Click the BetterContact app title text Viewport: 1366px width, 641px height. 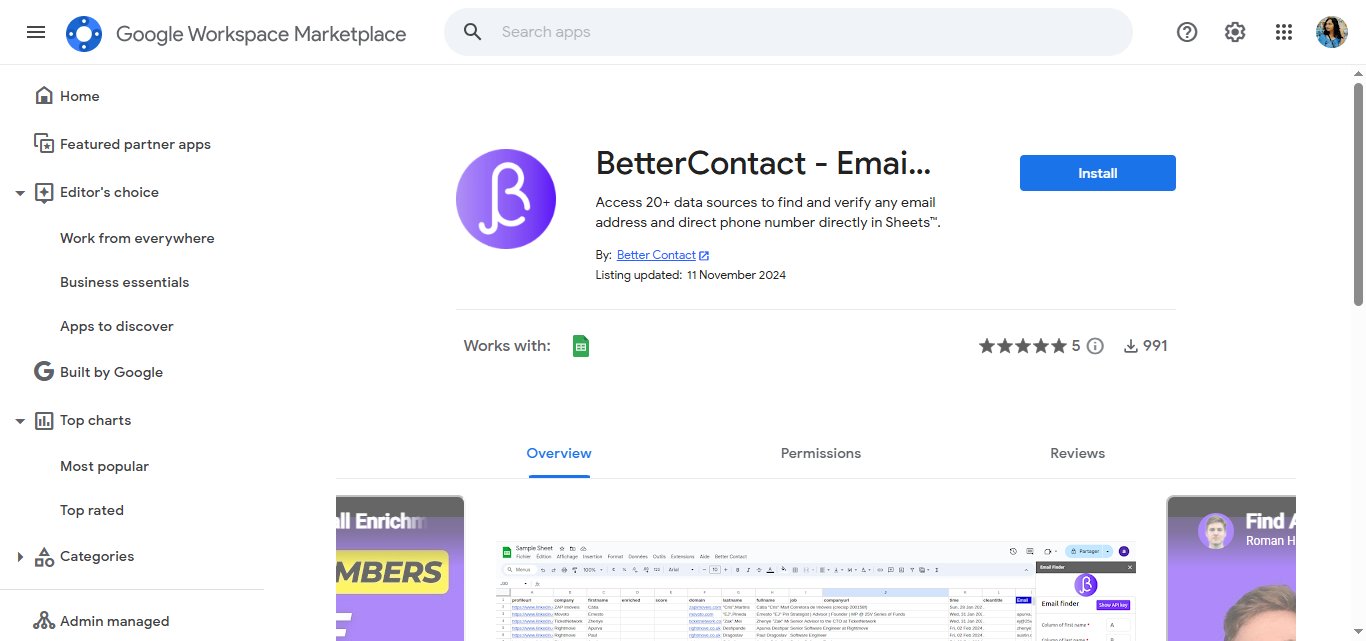(763, 163)
